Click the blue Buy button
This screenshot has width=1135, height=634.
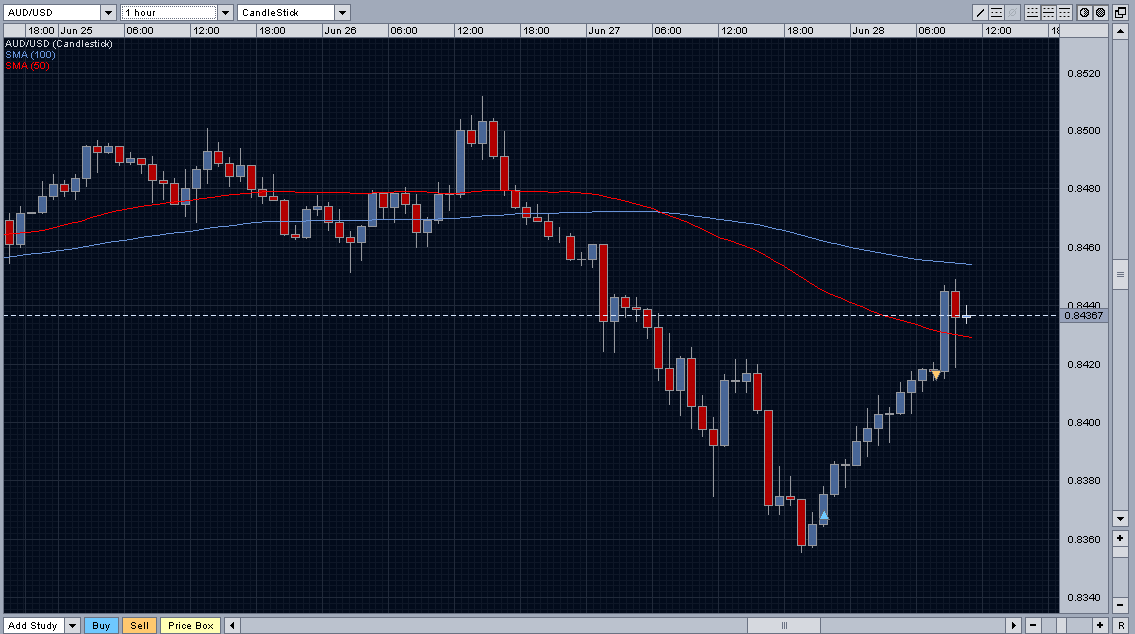[x=101, y=625]
